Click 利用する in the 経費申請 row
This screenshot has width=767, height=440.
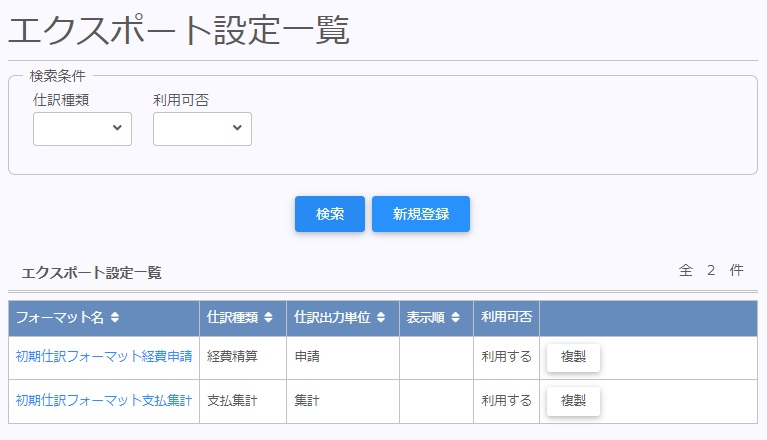tap(506, 358)
